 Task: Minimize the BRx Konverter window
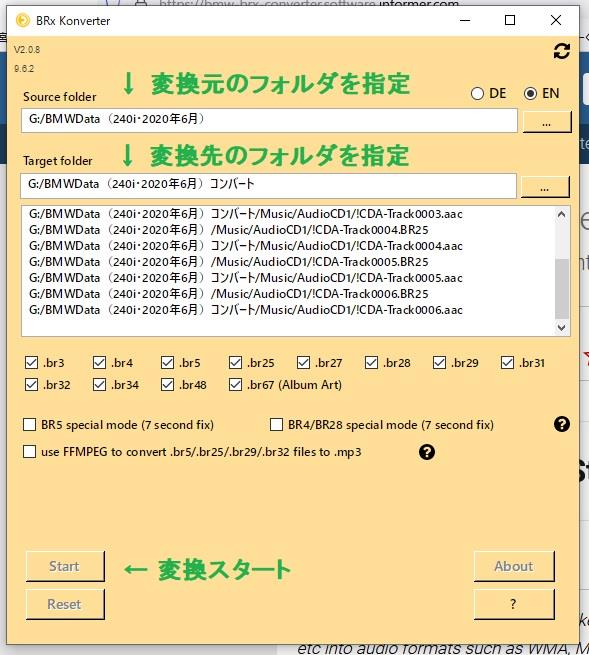[x=465, y=20]
